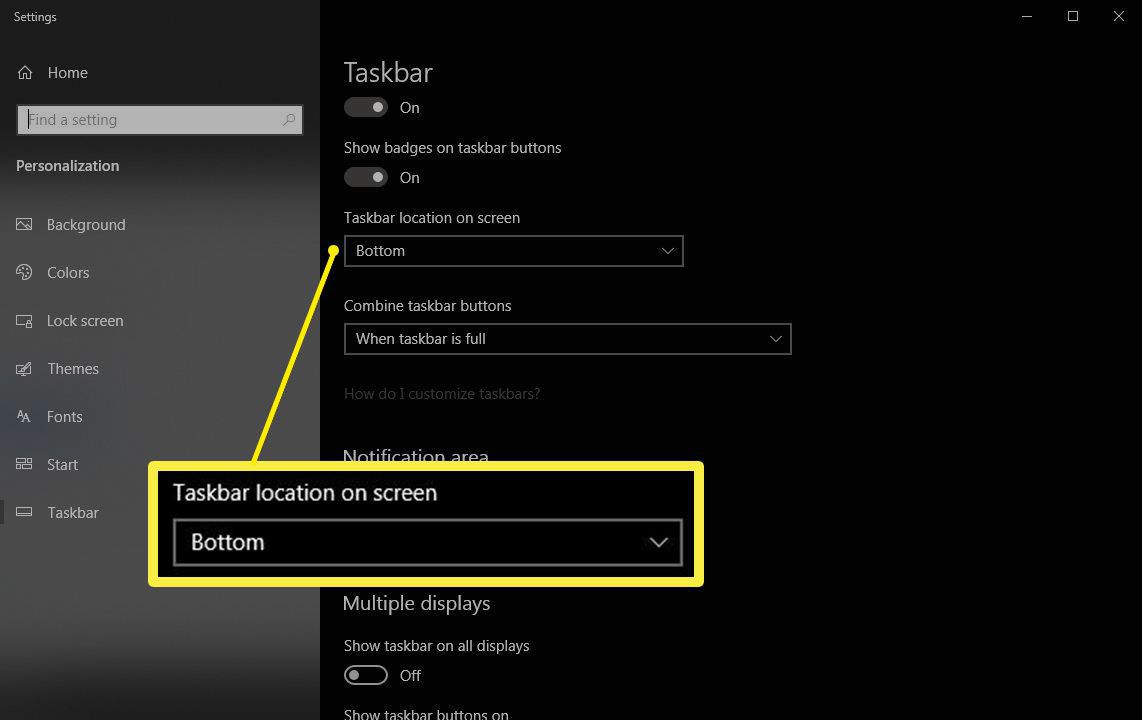The height and width of the screenshot is (720, 1142).
Task: Click the Taskbar bar icon
Action: (x=24, y=512)
